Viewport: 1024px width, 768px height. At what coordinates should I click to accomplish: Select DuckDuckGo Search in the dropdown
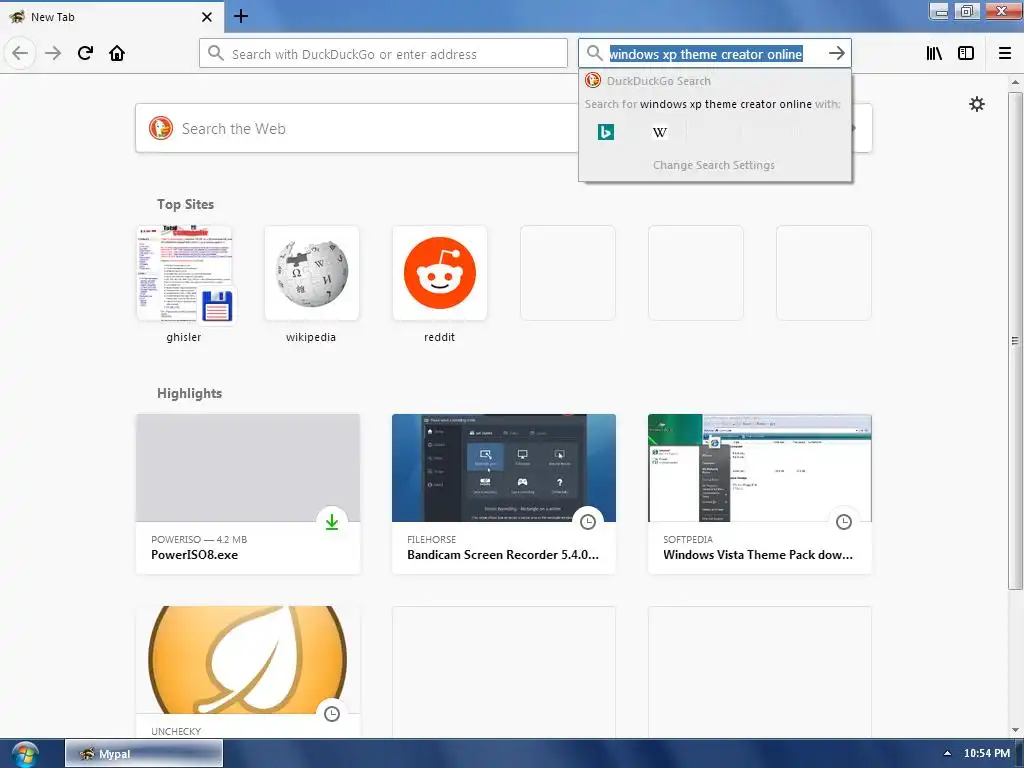(714, 81)
